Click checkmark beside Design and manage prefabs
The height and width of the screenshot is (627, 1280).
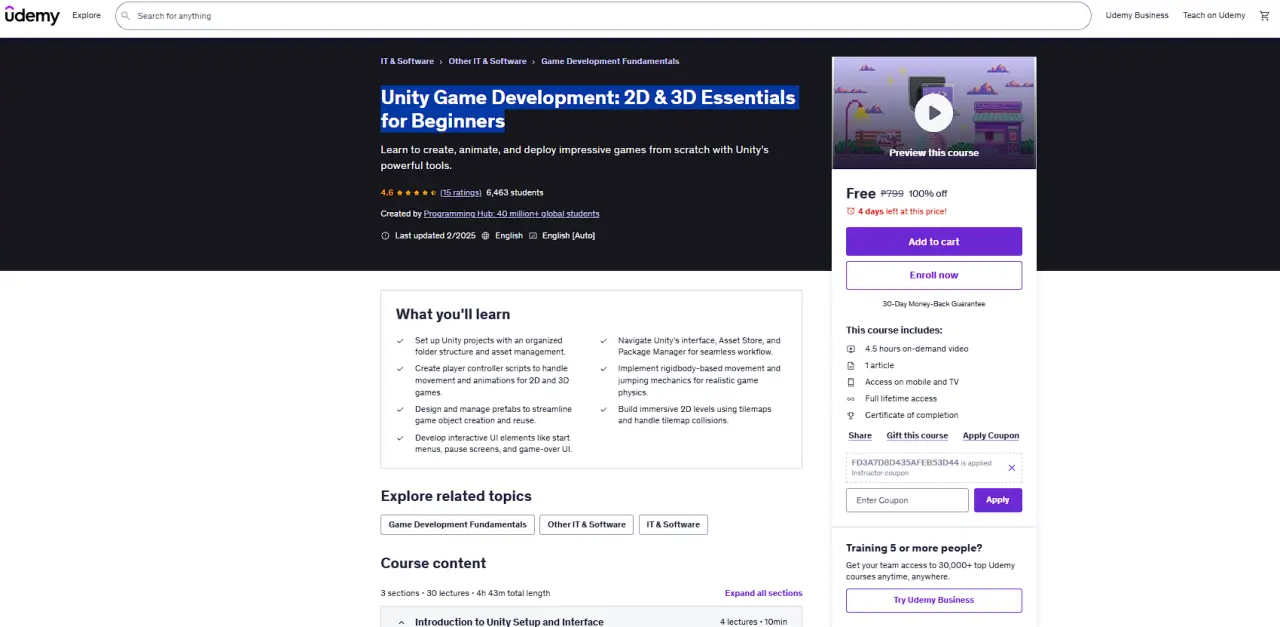pyautogui.click(x=401, y=410)
